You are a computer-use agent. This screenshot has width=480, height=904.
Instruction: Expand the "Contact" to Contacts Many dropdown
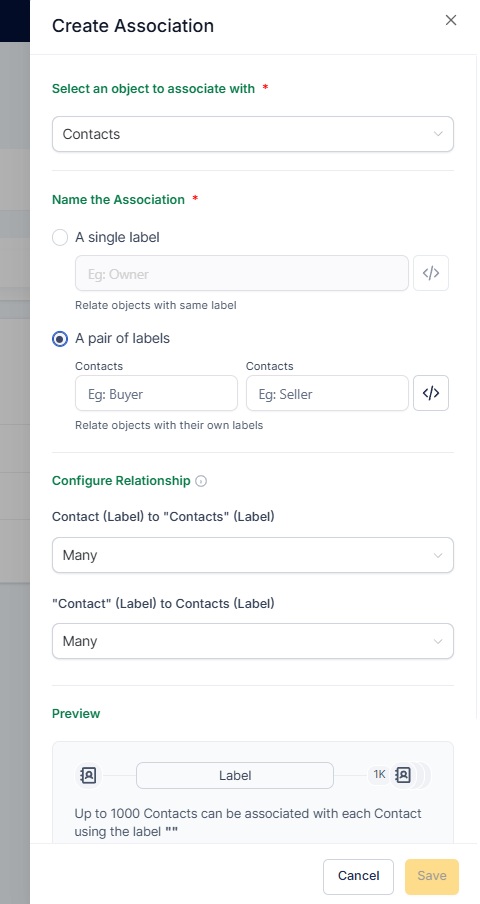tap(253, 641)
